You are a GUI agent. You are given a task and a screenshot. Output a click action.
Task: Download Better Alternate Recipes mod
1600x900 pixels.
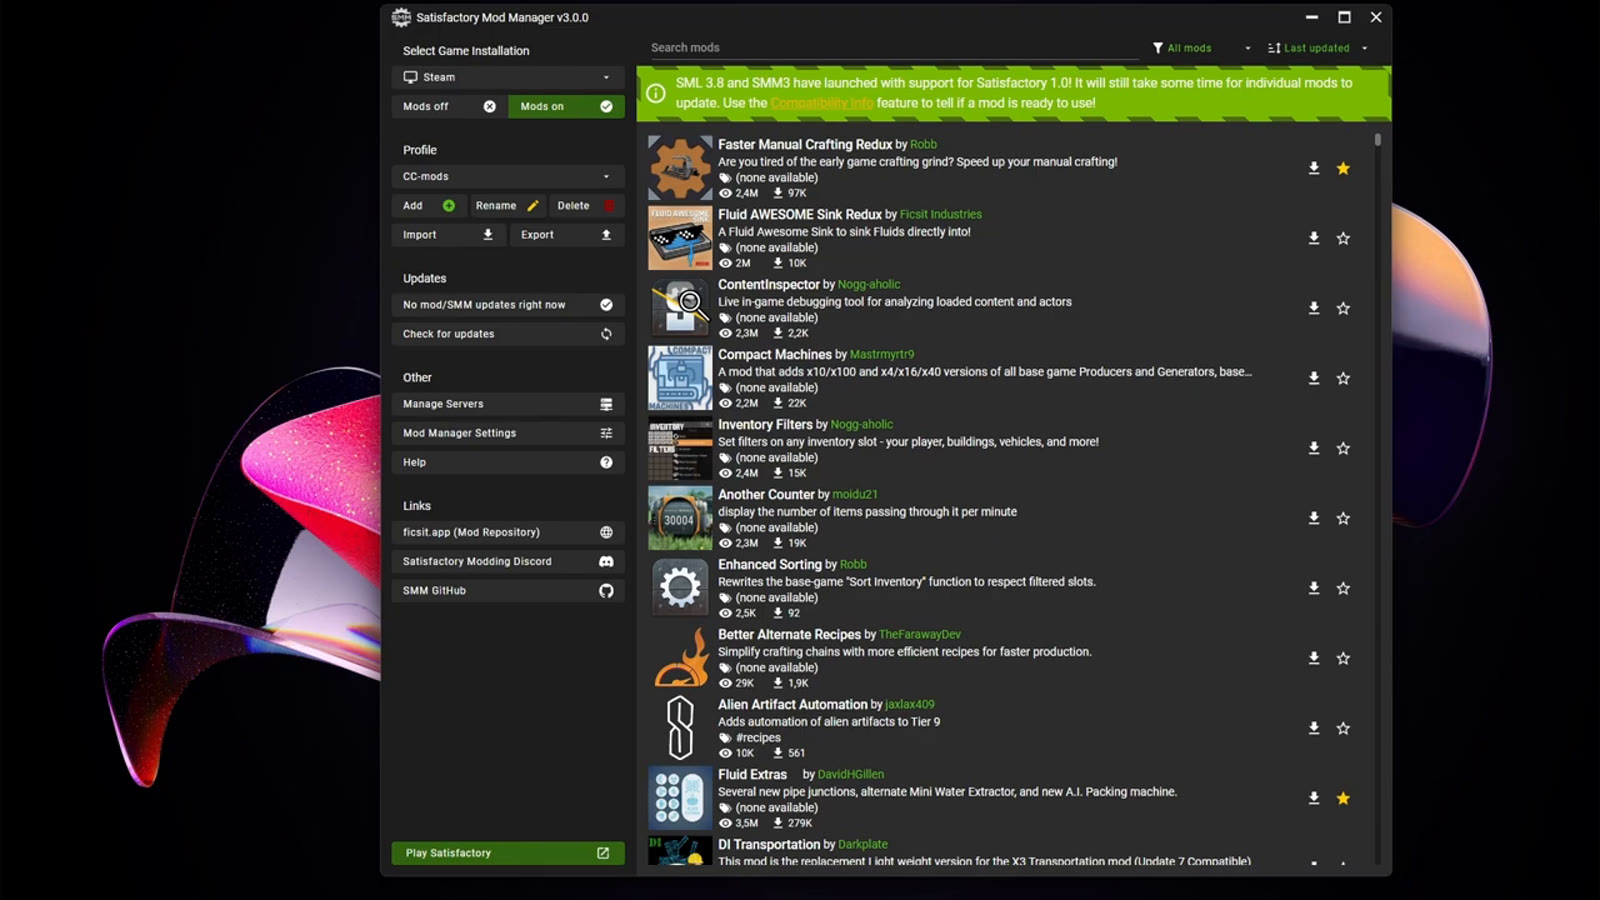coord(1314,658)
